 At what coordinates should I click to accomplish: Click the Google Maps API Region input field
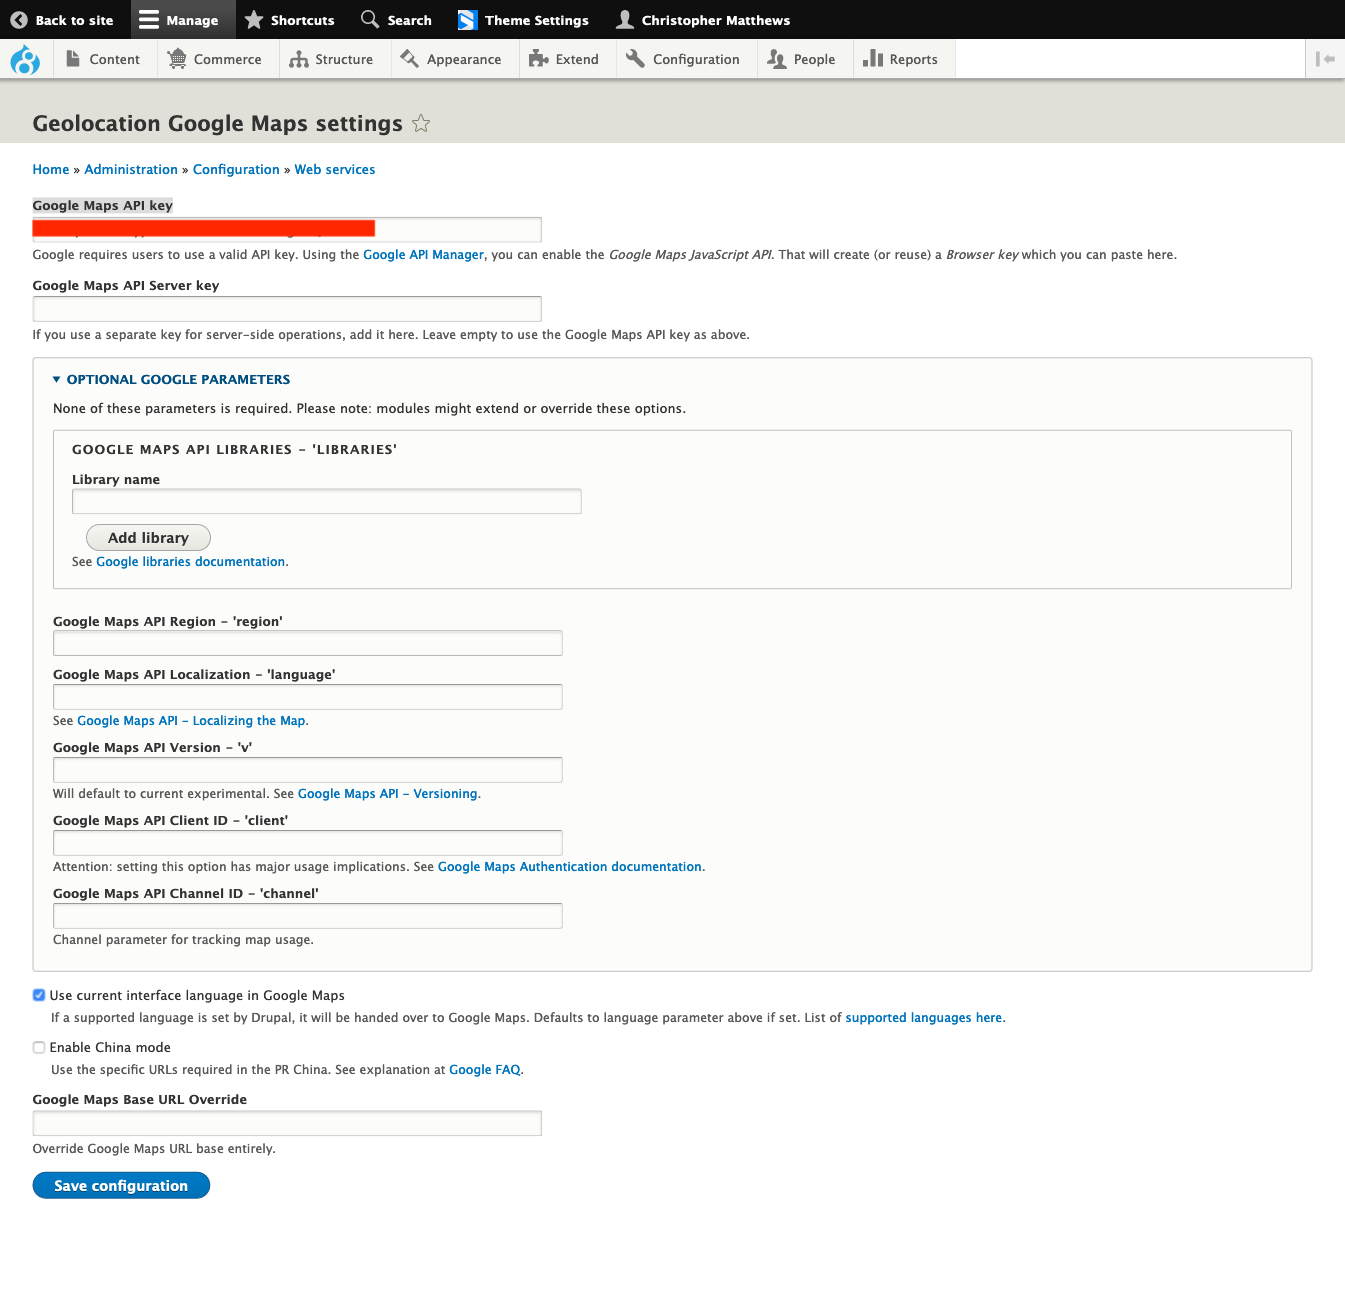coord(307,643)
